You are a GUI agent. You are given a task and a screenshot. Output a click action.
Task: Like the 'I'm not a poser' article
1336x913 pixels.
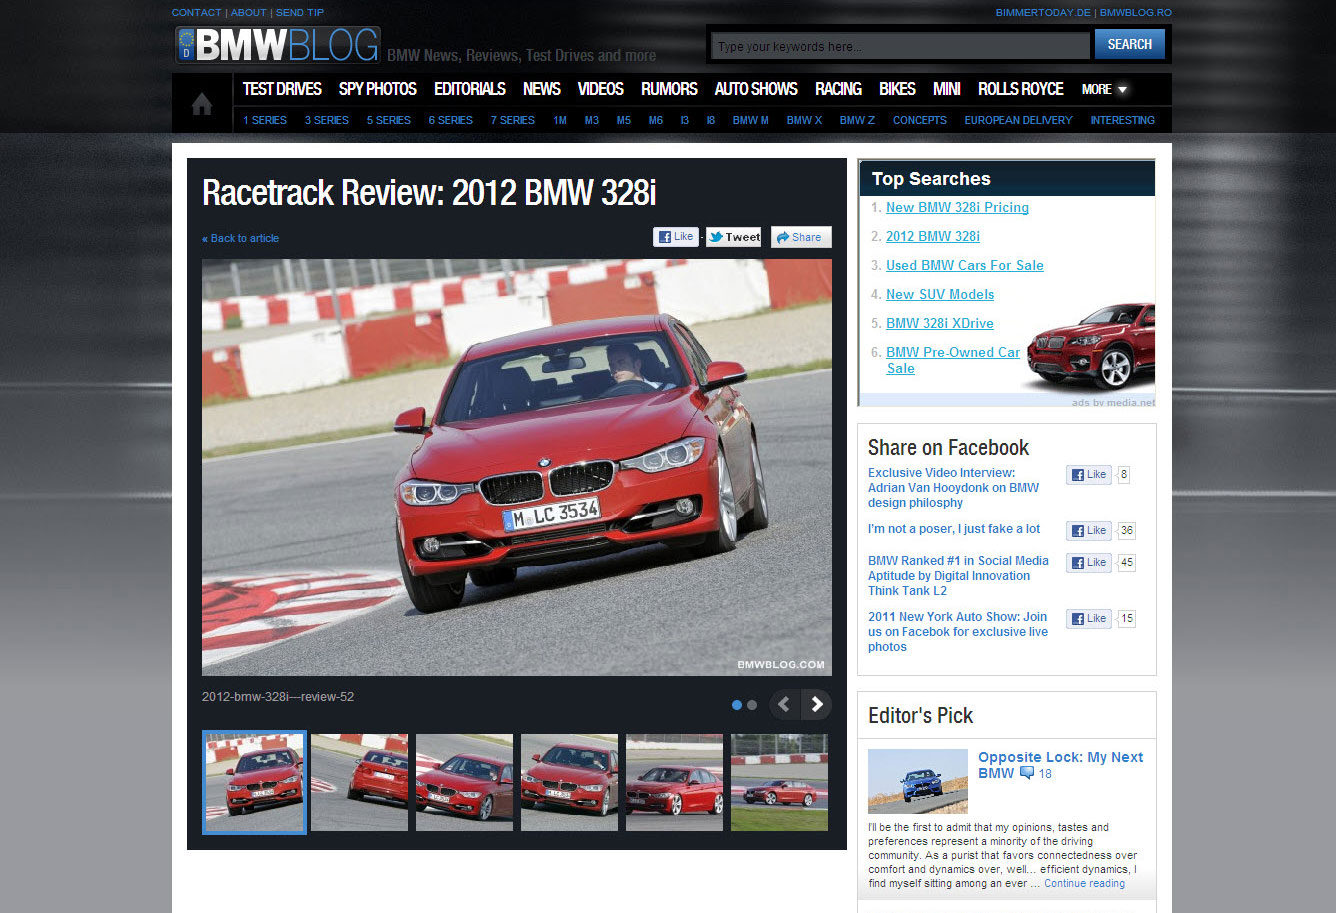[x=1088, y=531]
